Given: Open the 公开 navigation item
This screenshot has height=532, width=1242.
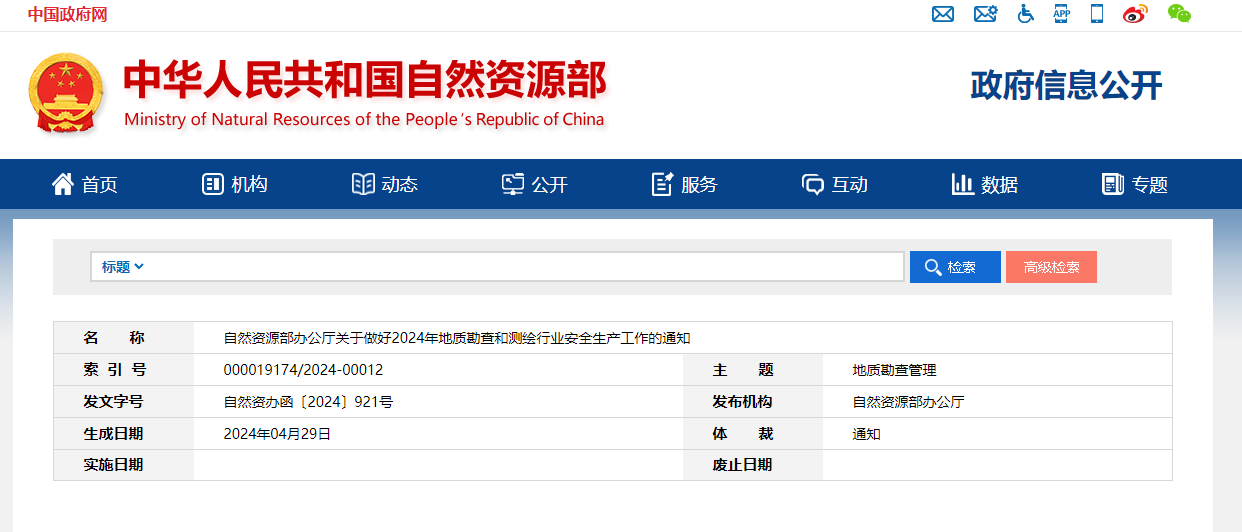Looking at the screenshot, I should pyautogui.click(x=535, y=184).
